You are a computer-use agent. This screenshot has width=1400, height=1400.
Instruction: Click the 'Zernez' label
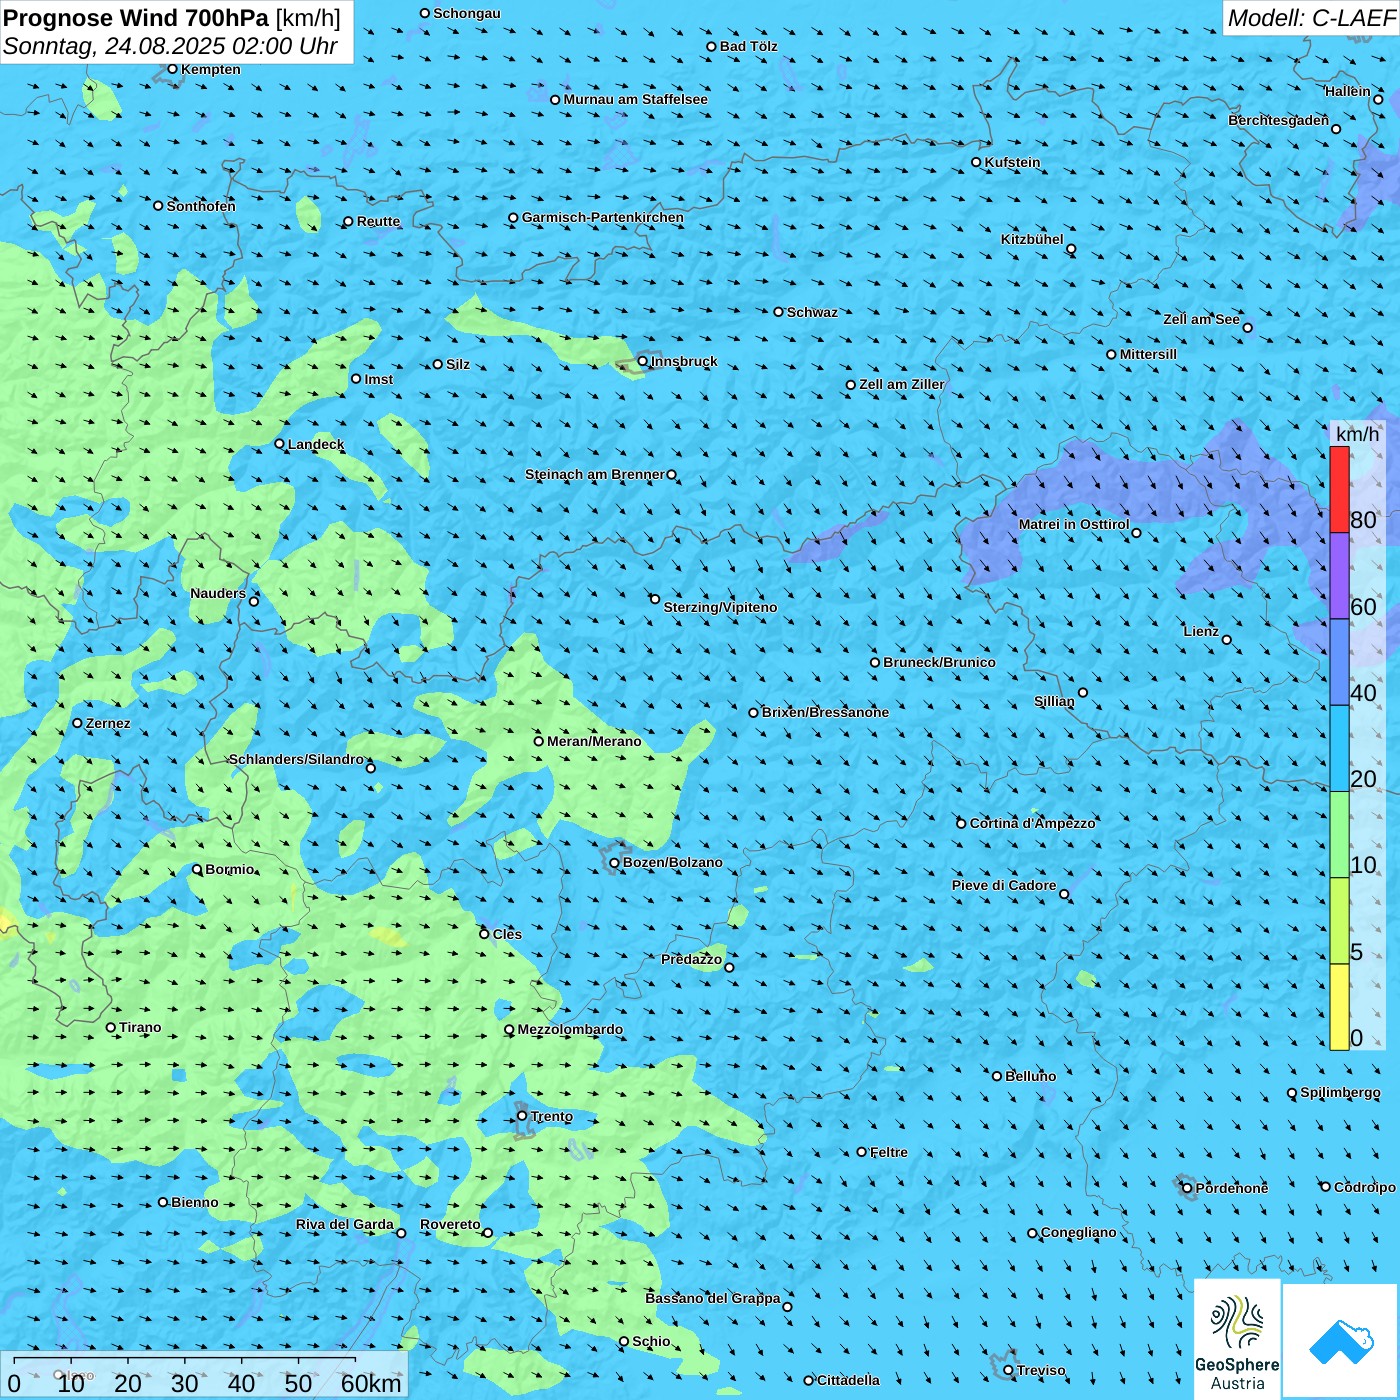[108, 723]
